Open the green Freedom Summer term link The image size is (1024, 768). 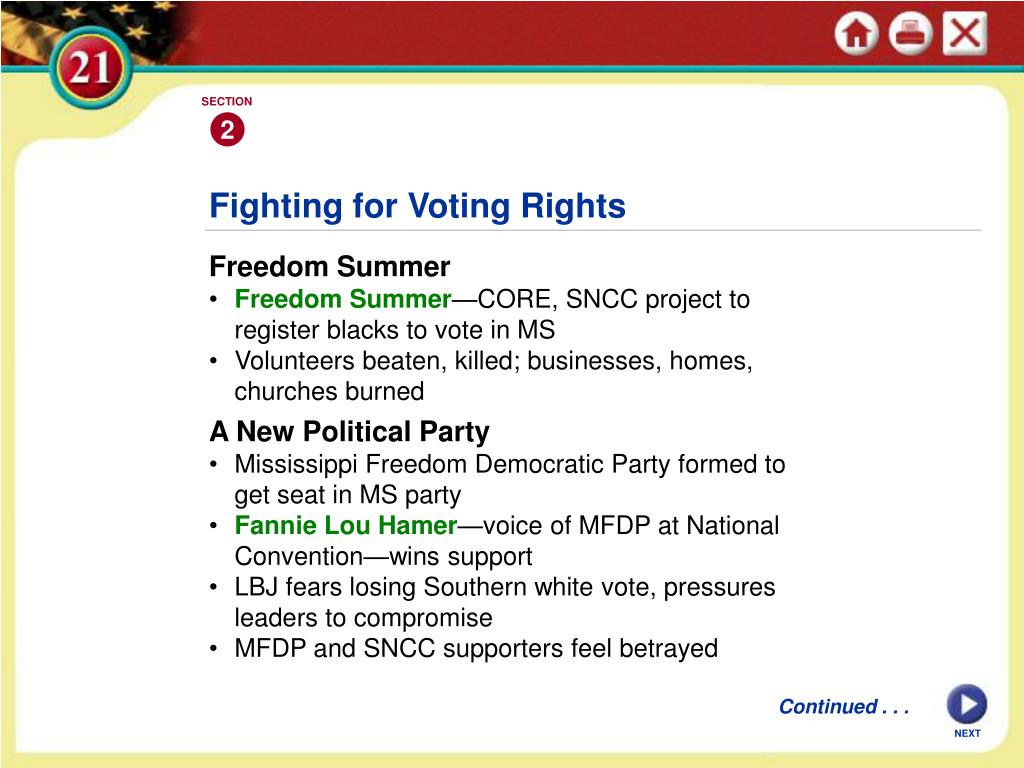[343, 299]
